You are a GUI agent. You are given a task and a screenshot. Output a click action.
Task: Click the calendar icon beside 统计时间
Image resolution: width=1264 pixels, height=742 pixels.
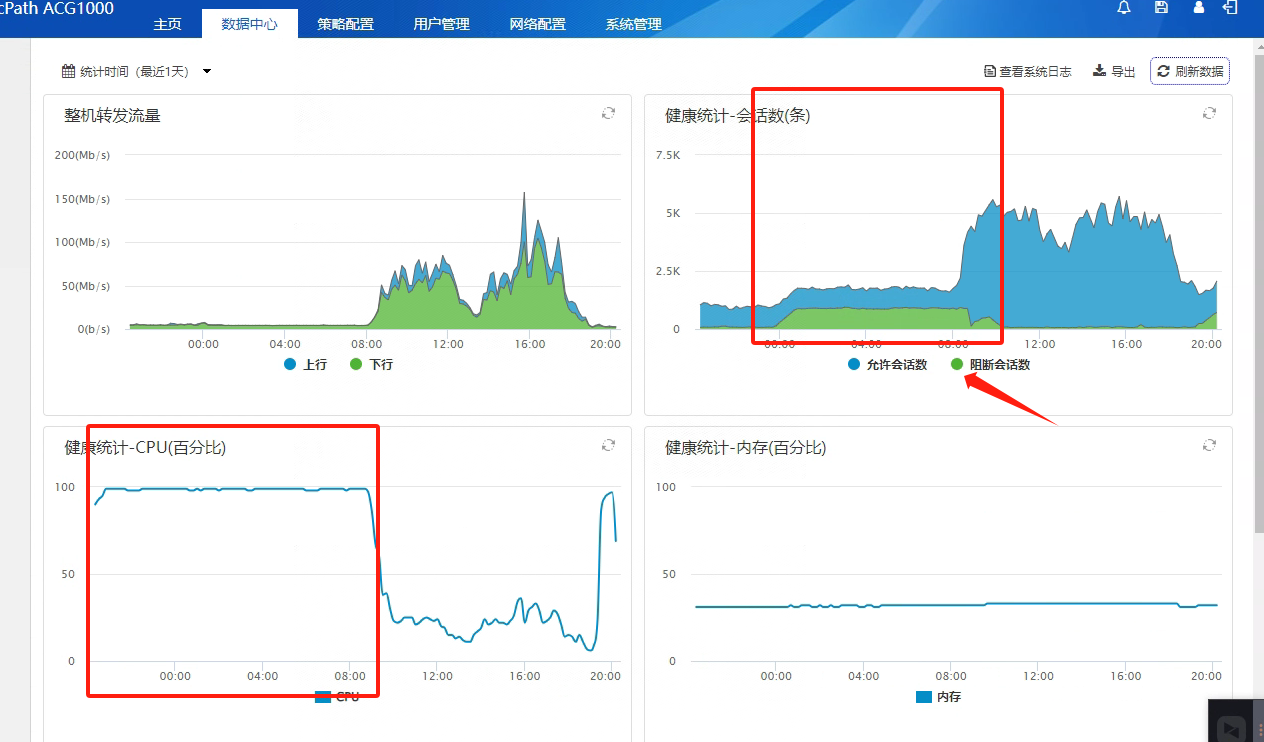pyautogui.click(x=68, y=71)
